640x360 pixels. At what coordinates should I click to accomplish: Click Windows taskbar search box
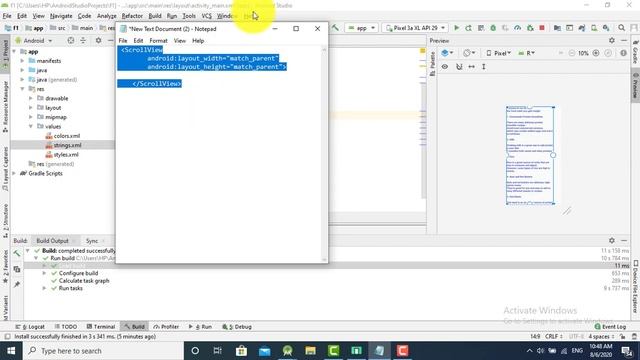pyautogui.click(x=103, y=351)
